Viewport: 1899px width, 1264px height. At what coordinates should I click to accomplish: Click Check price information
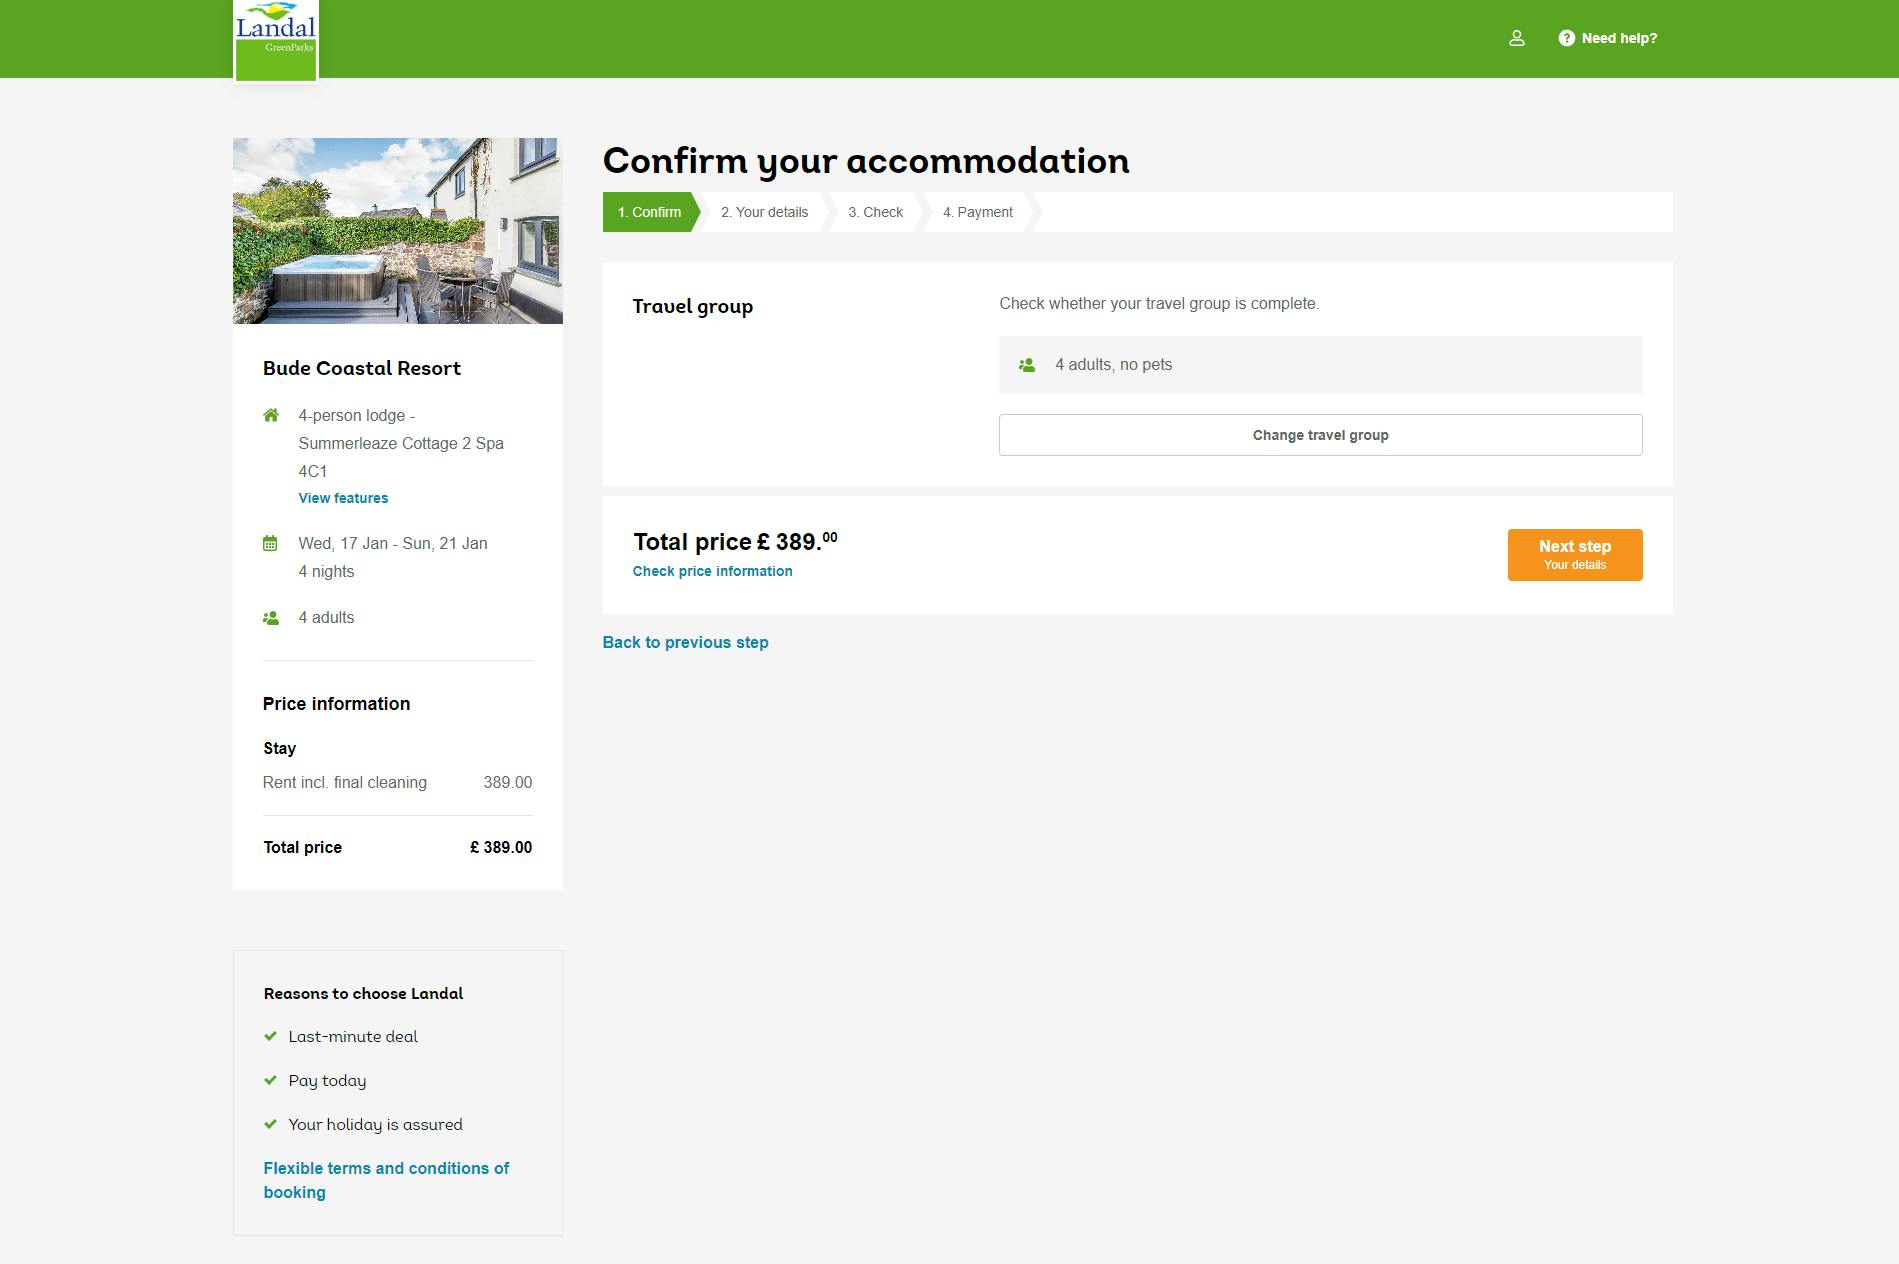(712, 571)
